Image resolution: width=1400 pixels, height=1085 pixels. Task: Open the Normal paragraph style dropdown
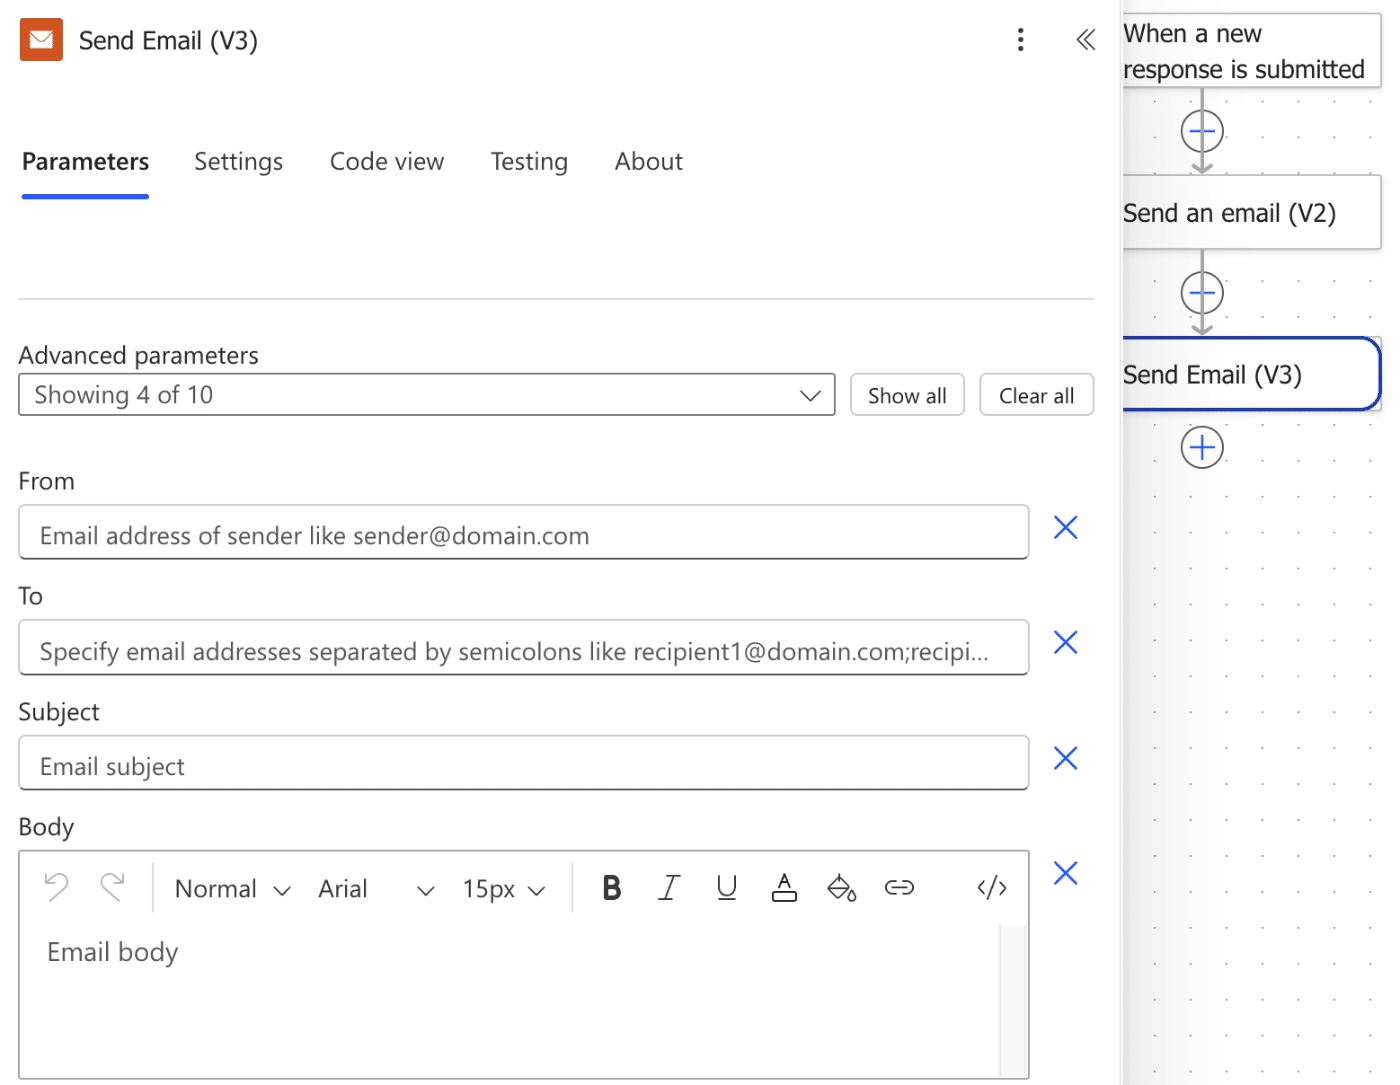point(233,889)
